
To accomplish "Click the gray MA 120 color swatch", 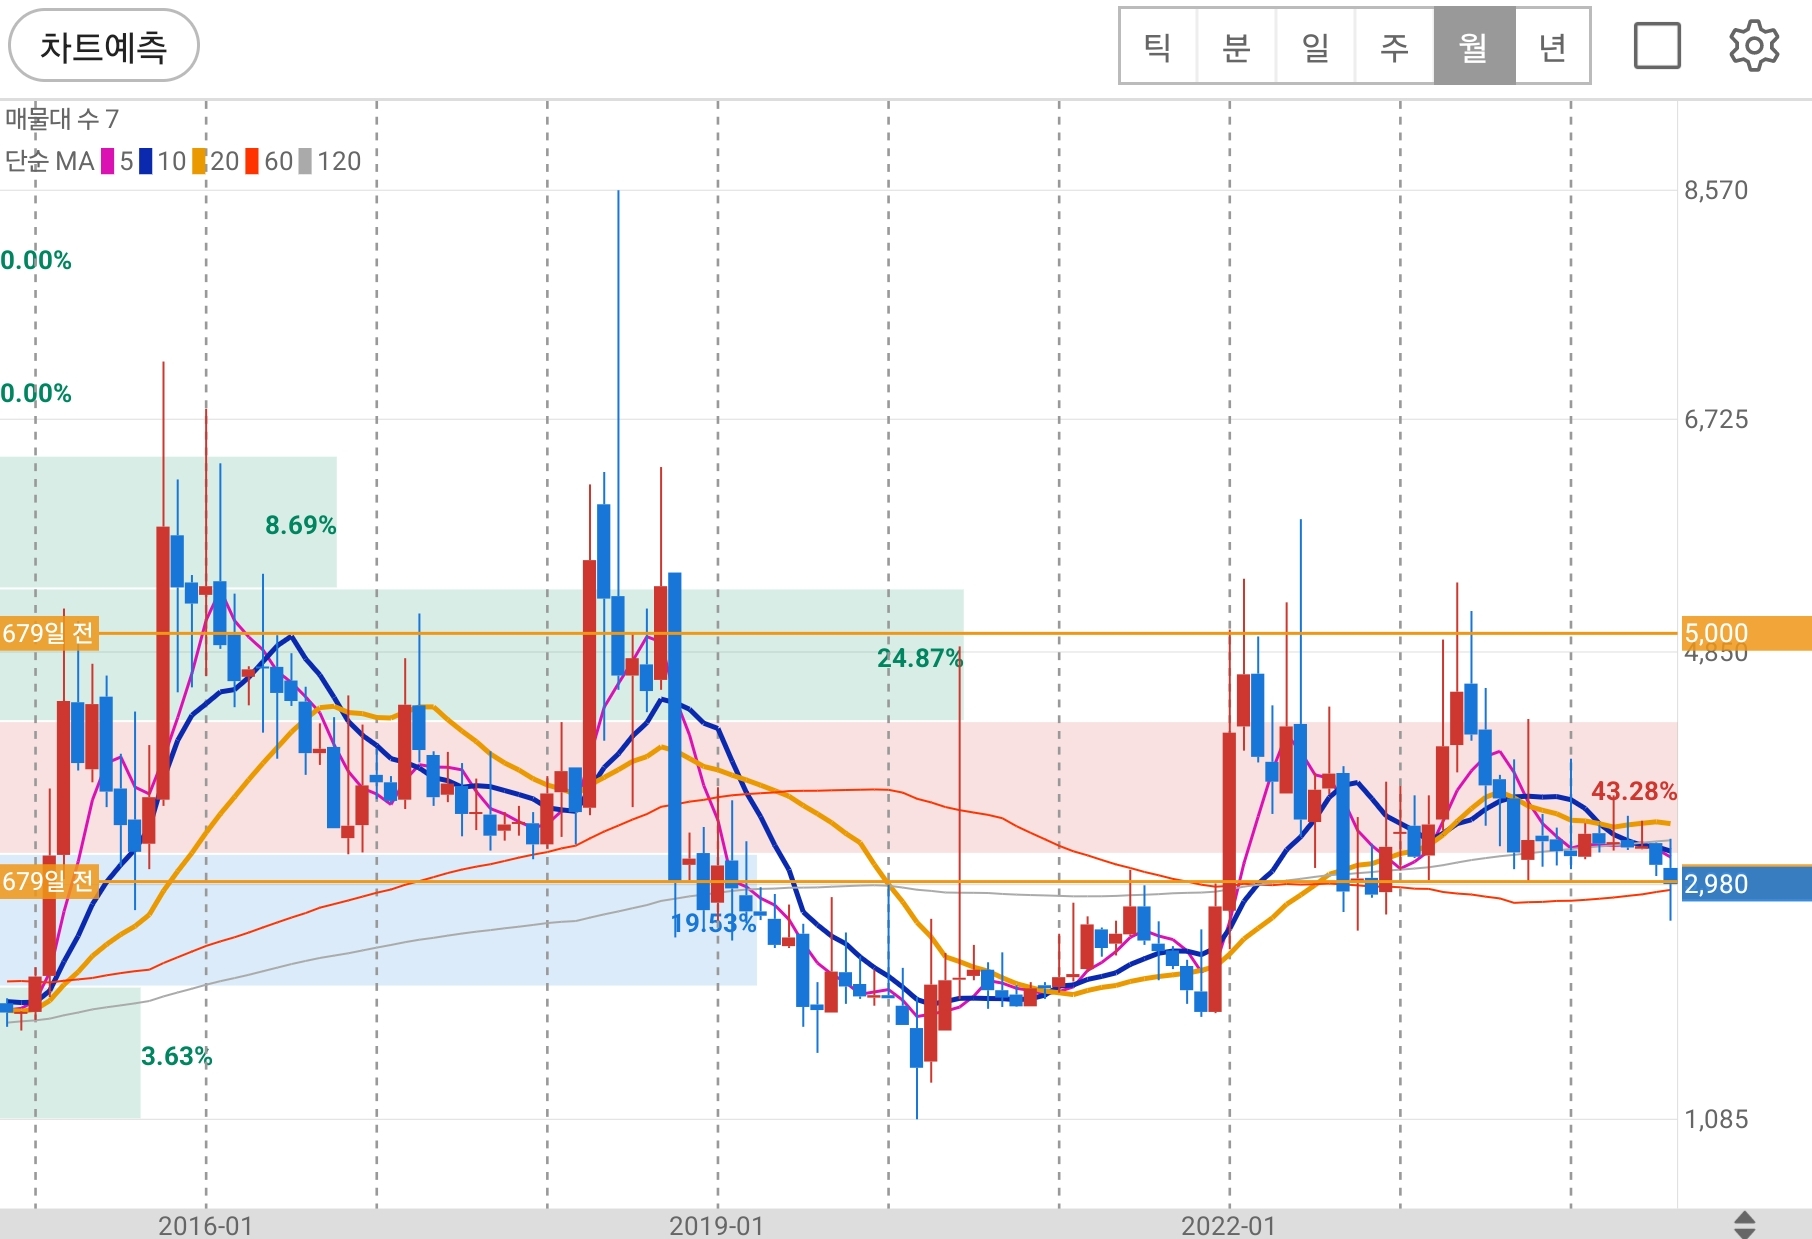I will pyautogui.click(x=305, y=161).
